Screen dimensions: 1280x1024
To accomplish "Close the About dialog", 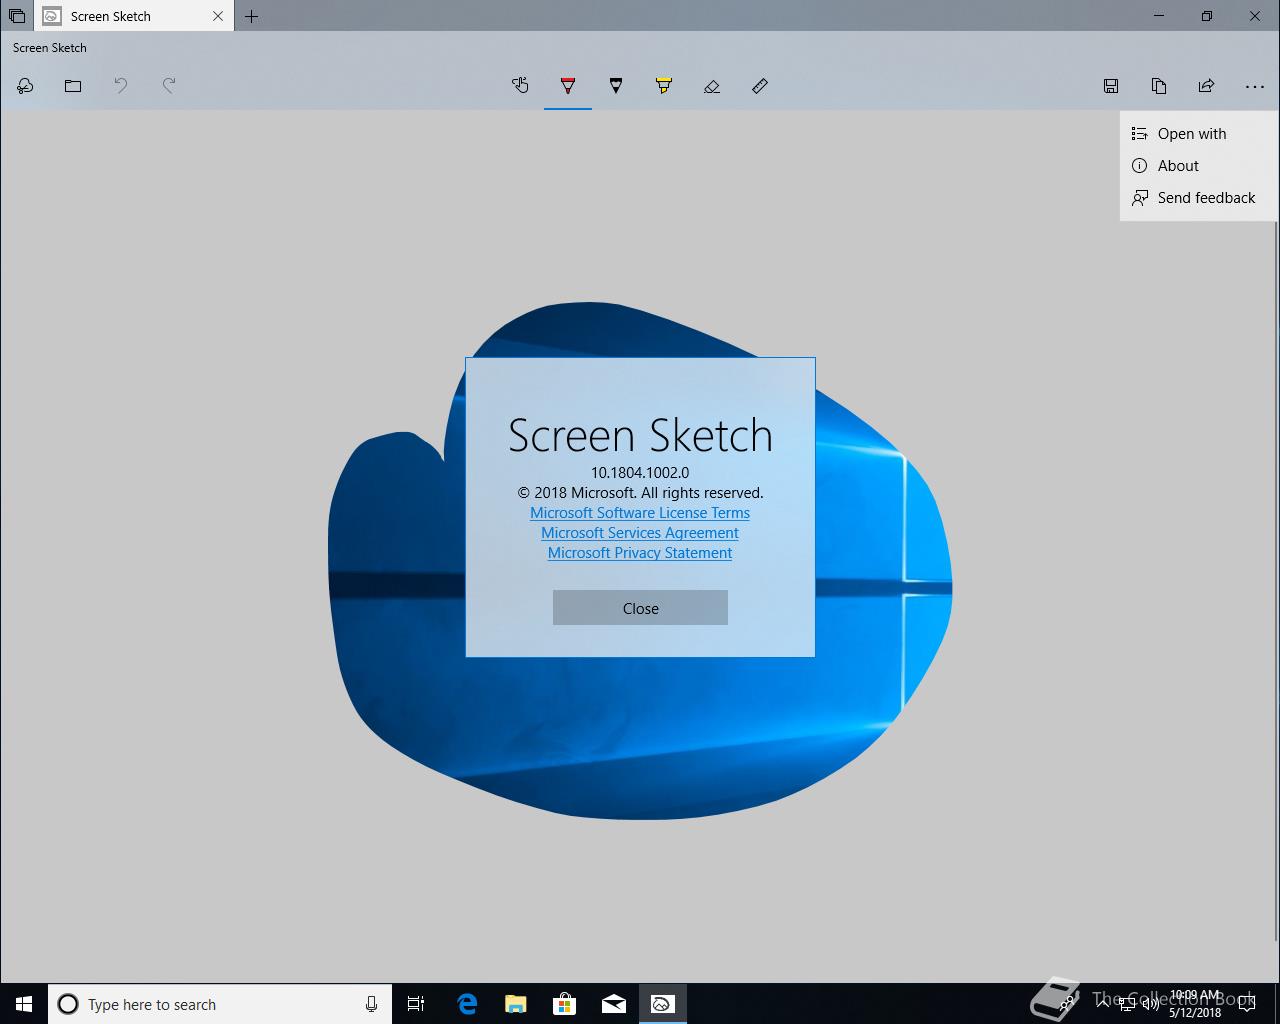I will (x=640, y=608).
